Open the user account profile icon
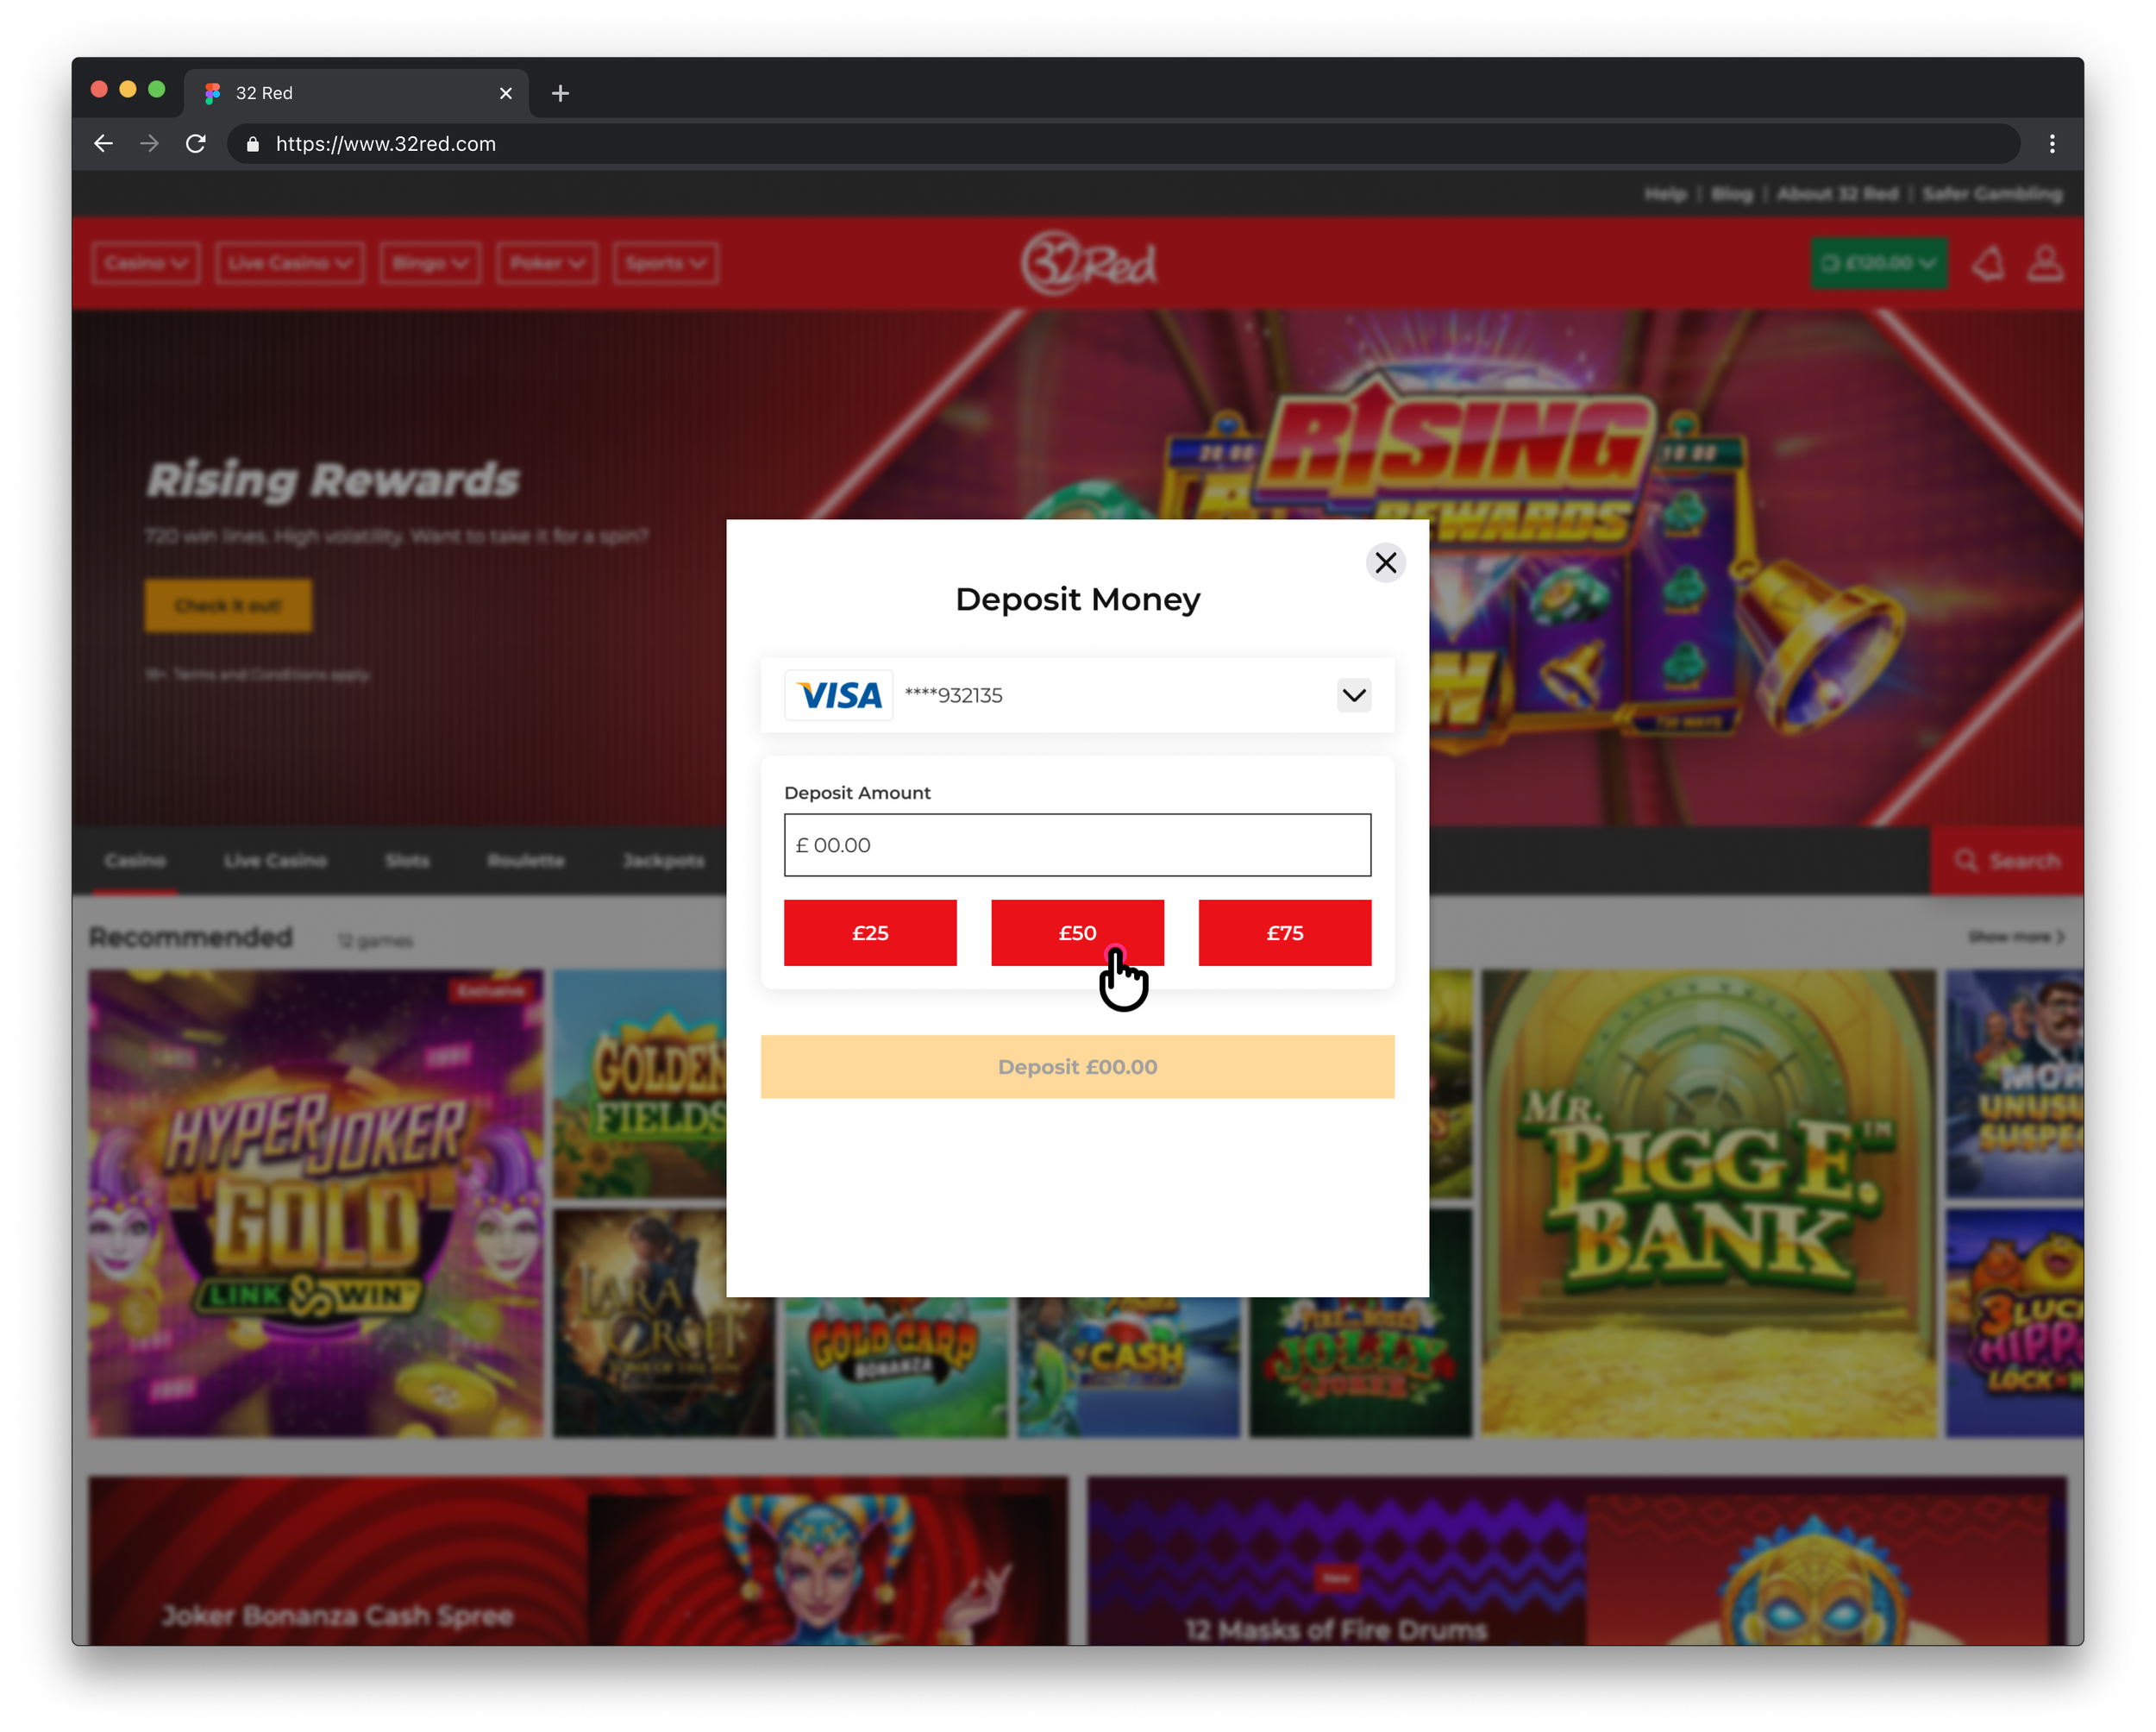Image resolution: width=2156 pixels, height=1732 pixels. pos(2044,264)
